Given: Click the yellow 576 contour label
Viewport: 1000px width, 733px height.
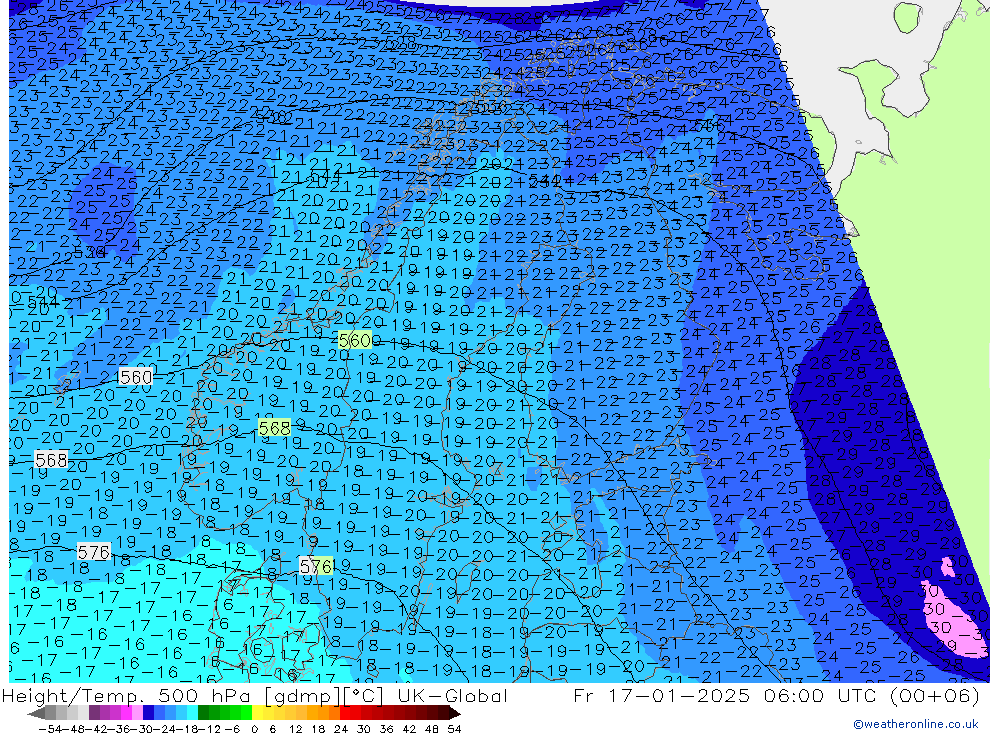Looking at the screenshot, I should coord(316,566).
